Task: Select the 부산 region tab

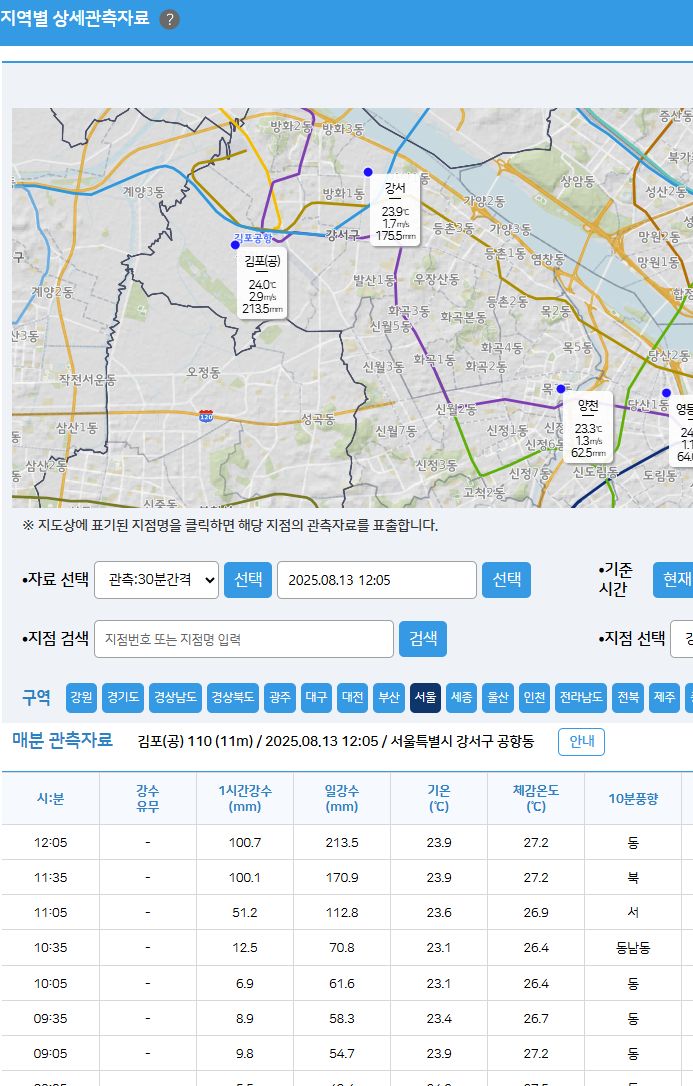Action: pyautogui.click(x=389, y=697)
